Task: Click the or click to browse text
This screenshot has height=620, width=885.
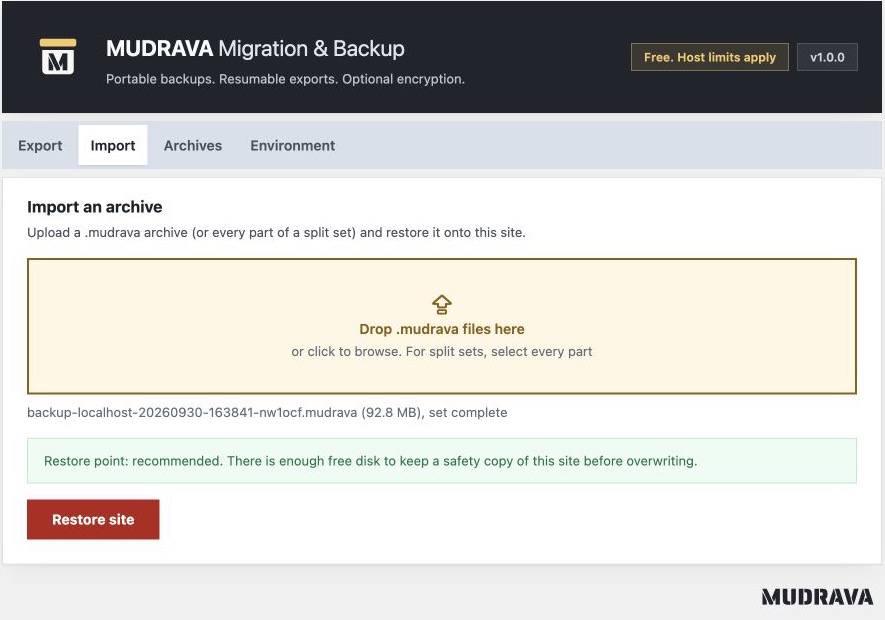Action: (x=442, y=352)
